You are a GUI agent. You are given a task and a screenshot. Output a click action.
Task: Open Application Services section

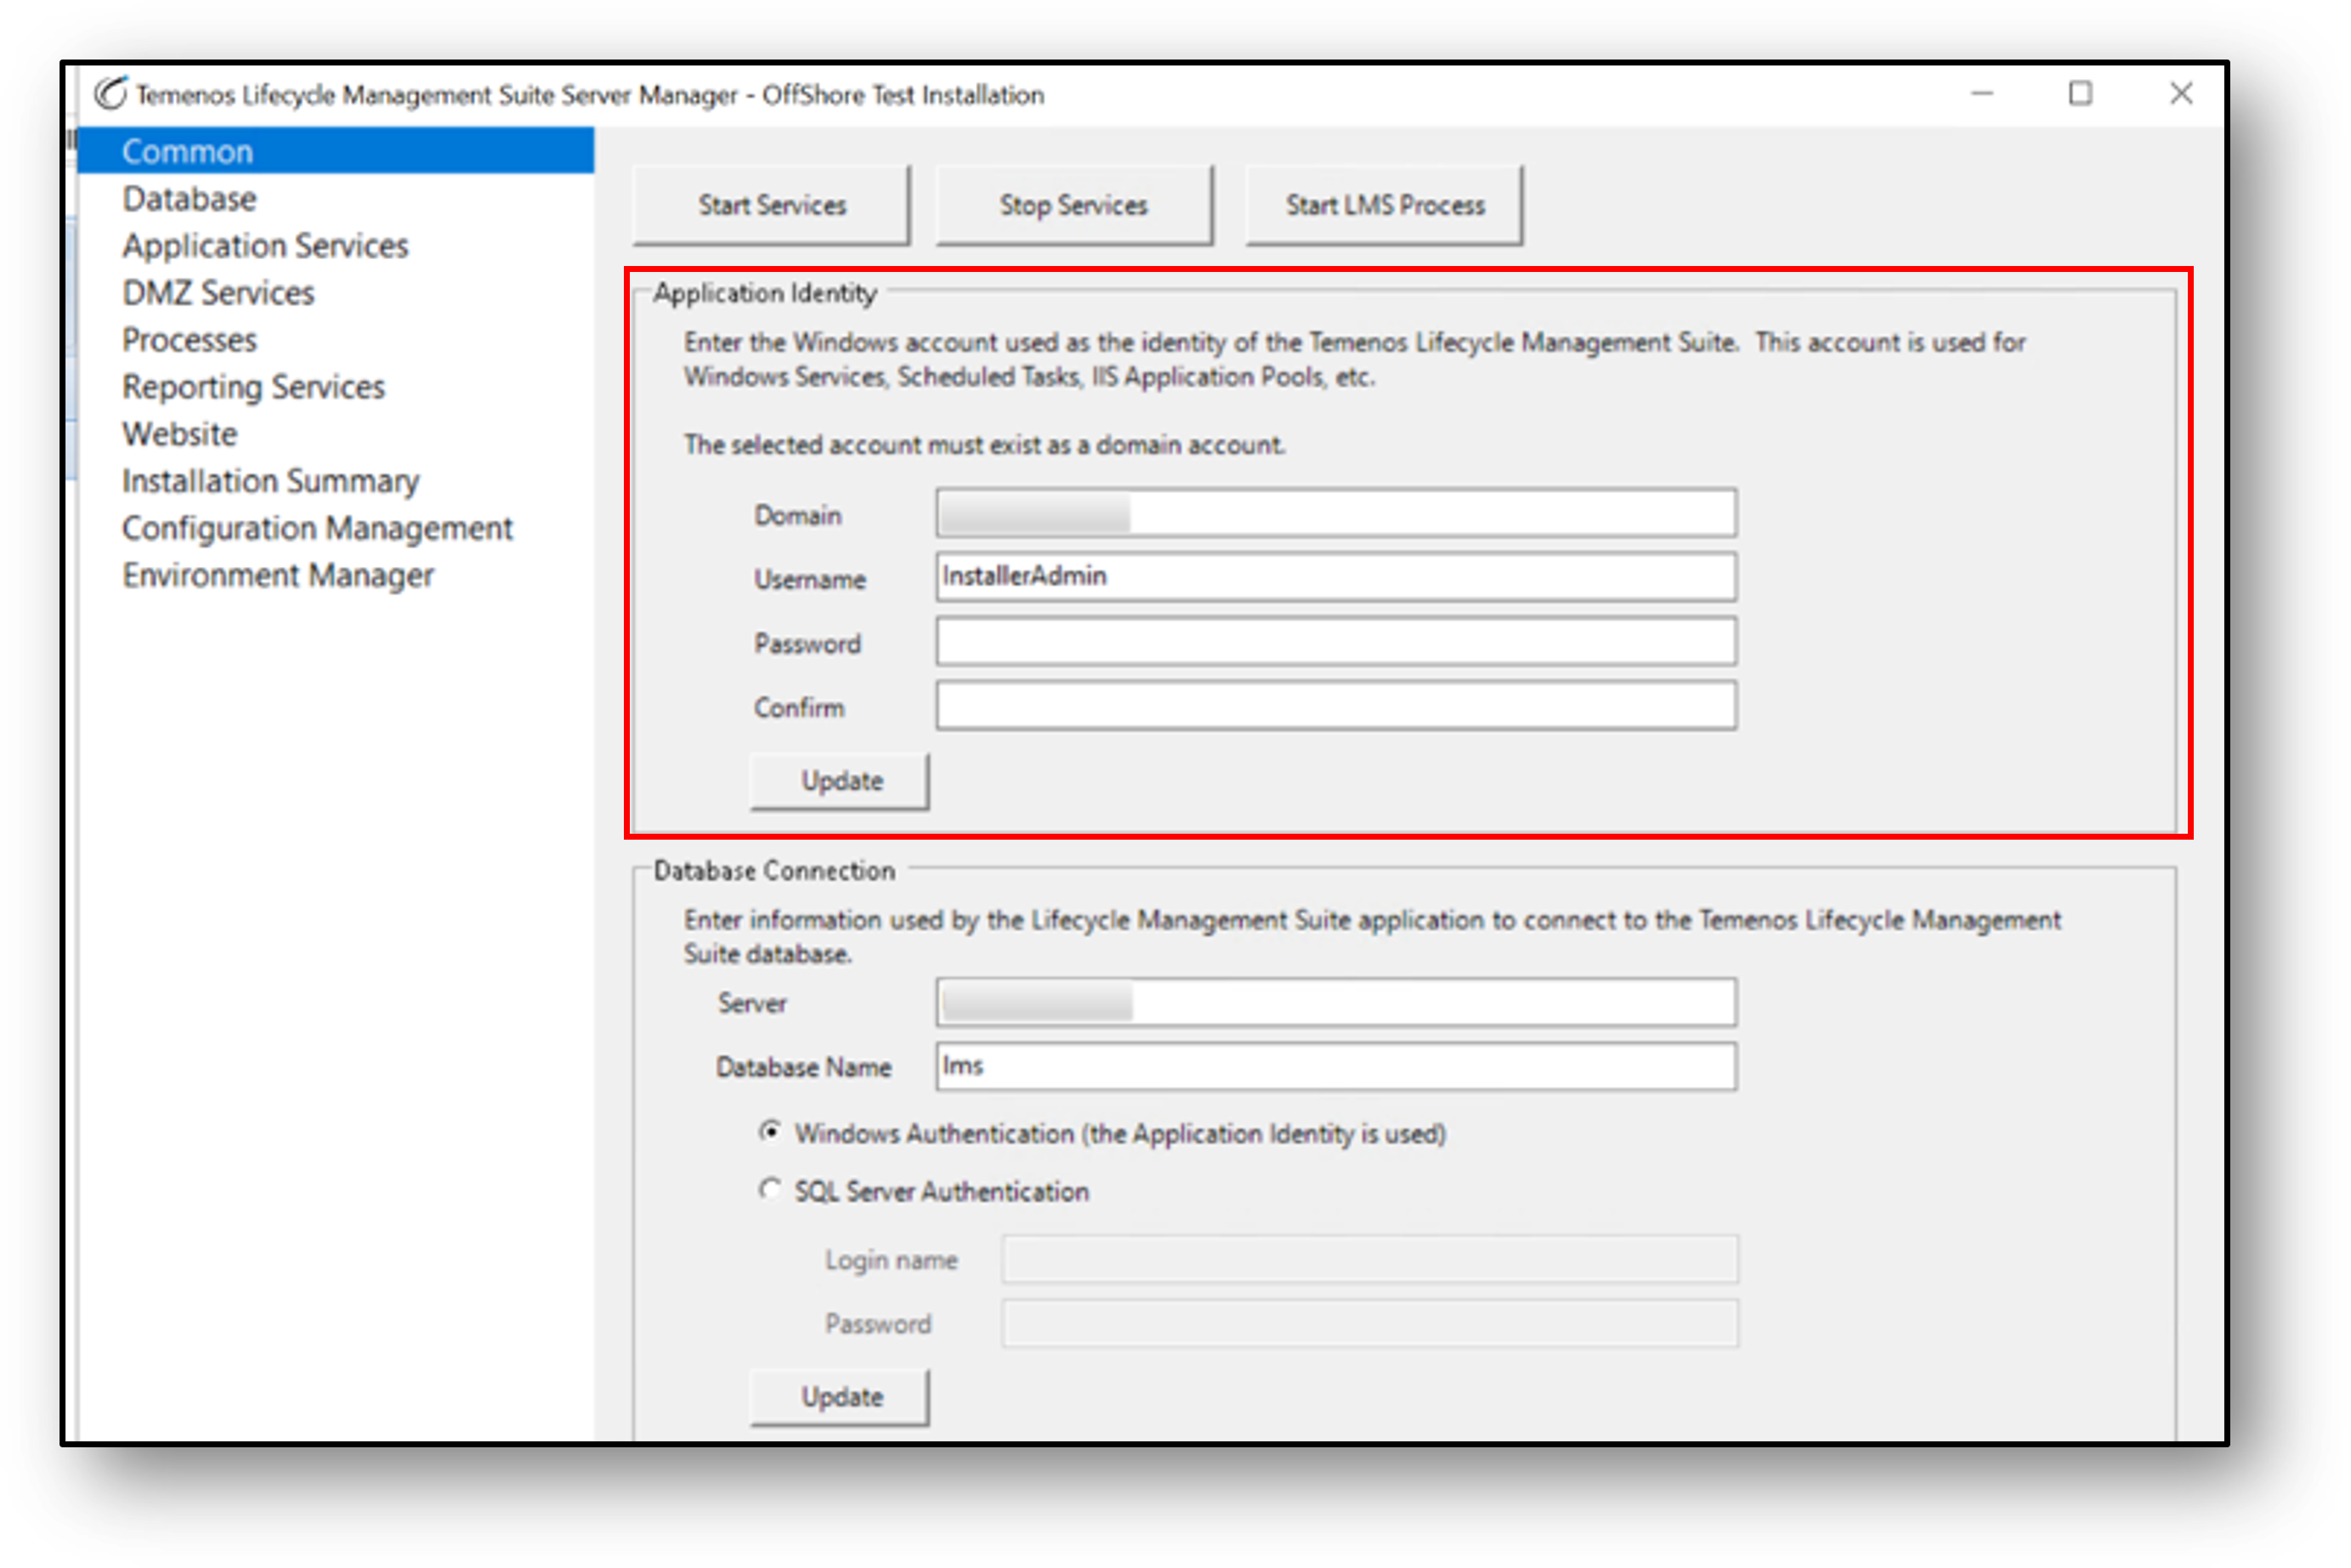pos(265,246)
